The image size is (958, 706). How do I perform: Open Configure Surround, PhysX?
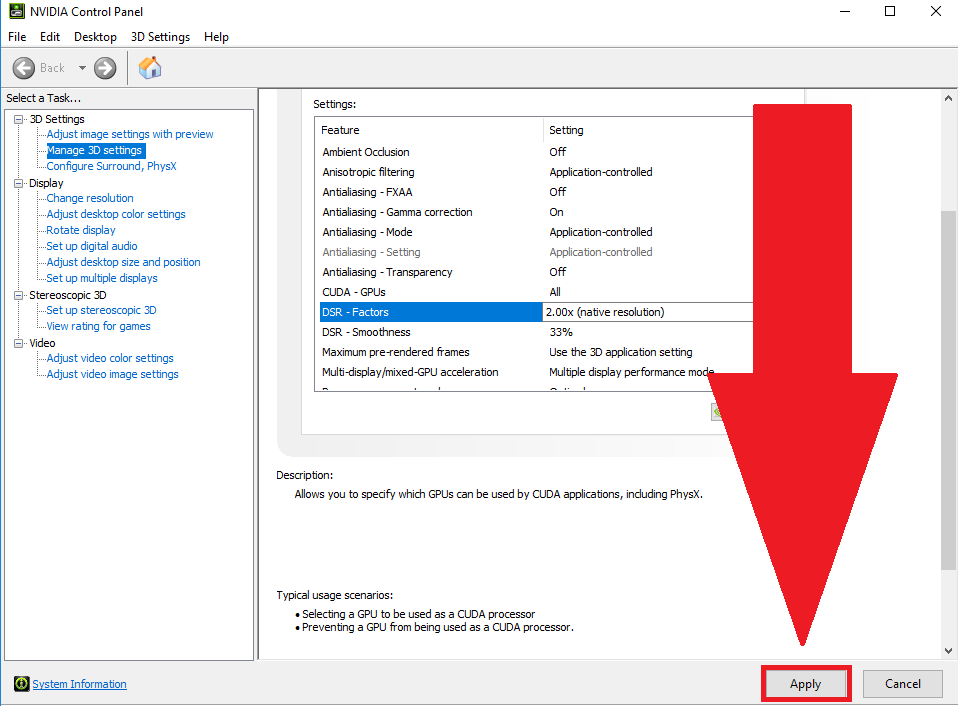coord(111,166)
